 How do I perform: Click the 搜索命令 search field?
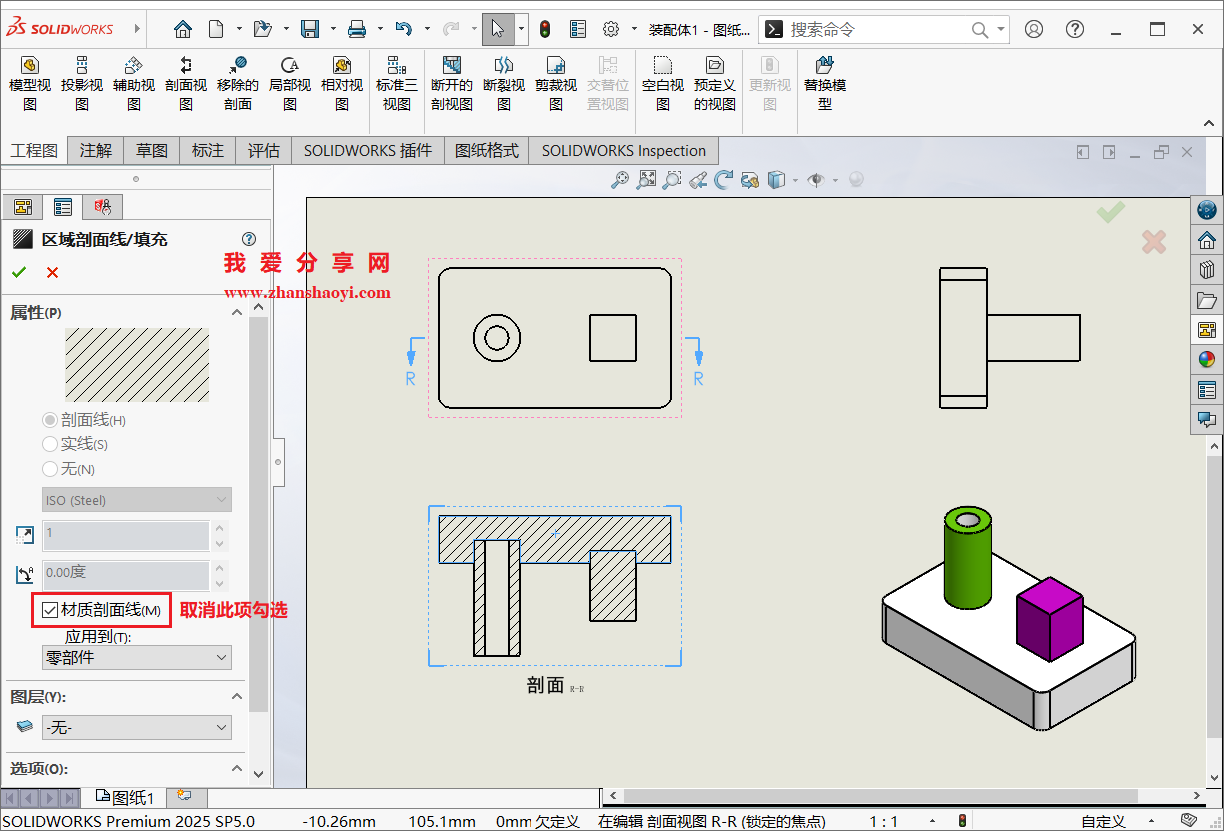pos(884,29)
